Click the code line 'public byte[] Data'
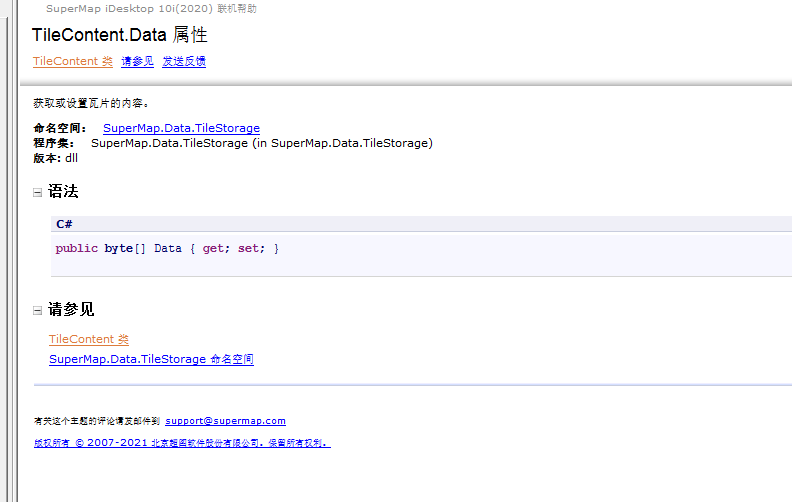 coord(167,248)
